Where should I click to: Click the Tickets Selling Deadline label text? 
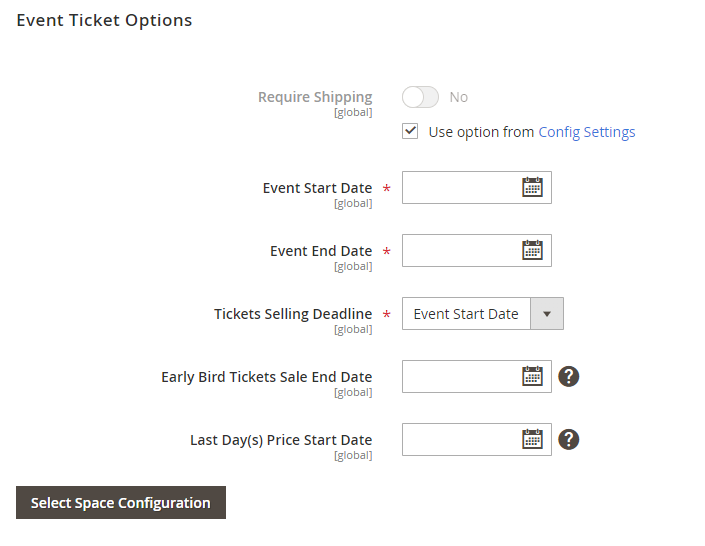[292, 314]
